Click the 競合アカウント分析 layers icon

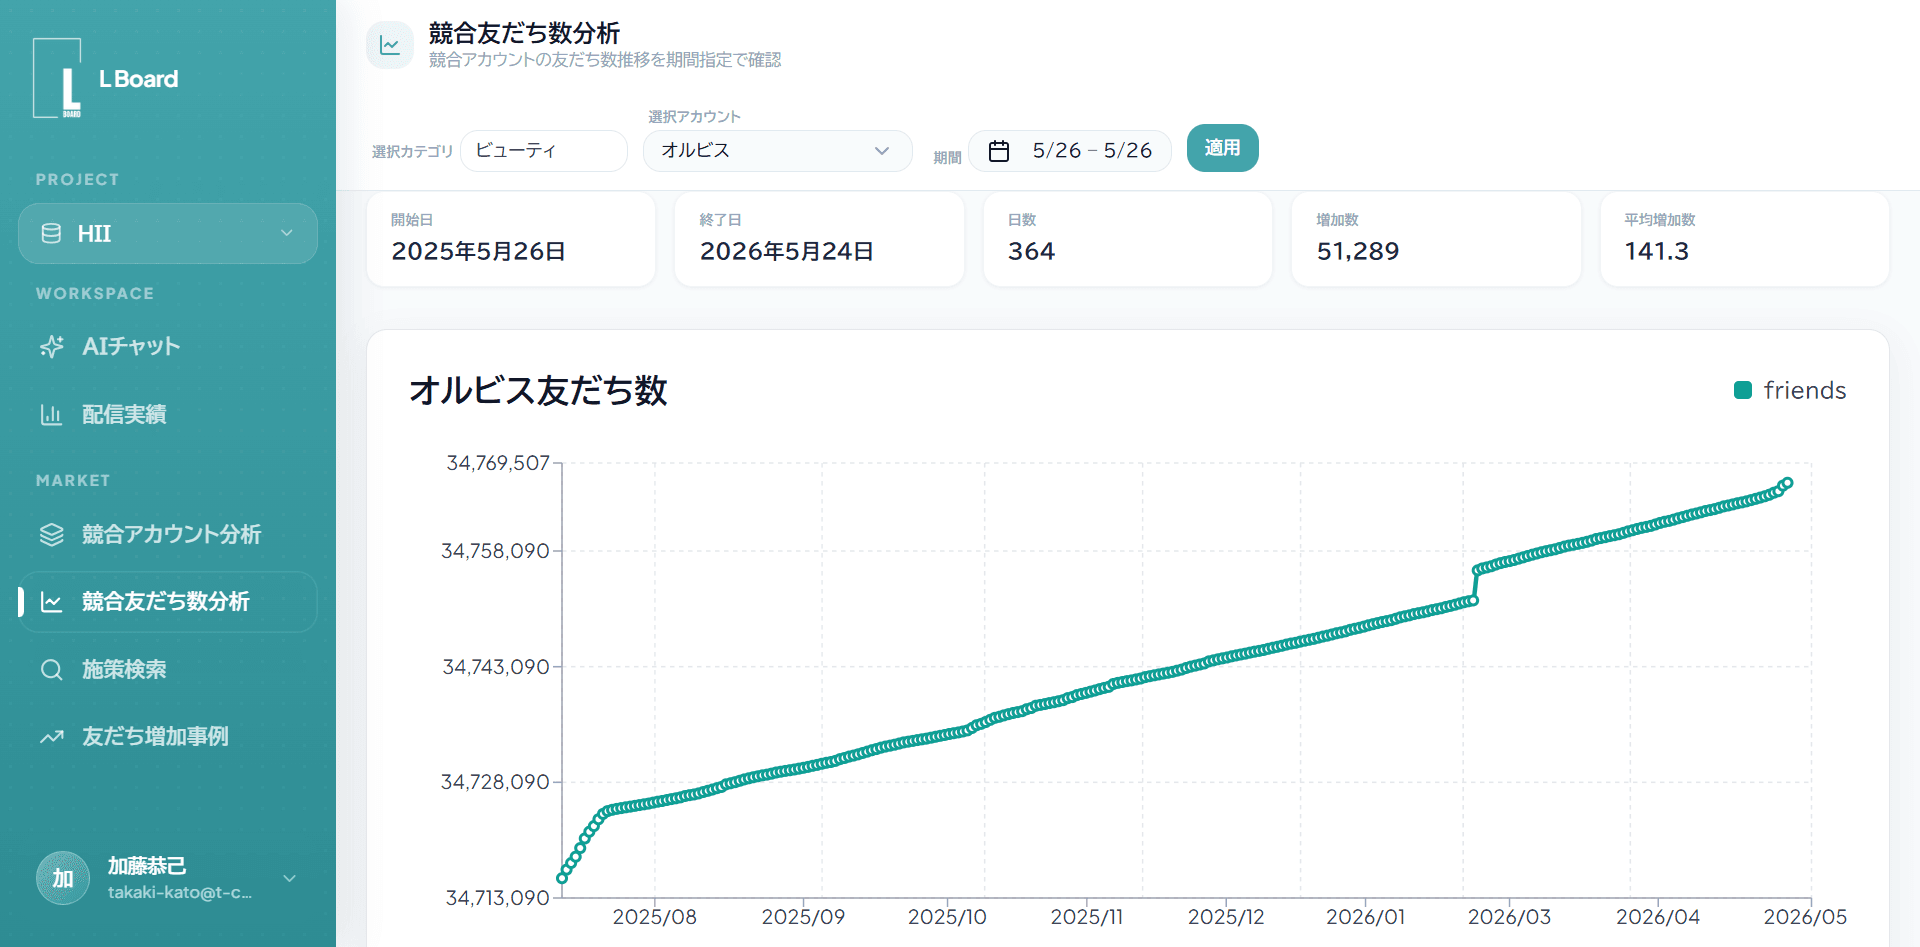coord(51,534)
